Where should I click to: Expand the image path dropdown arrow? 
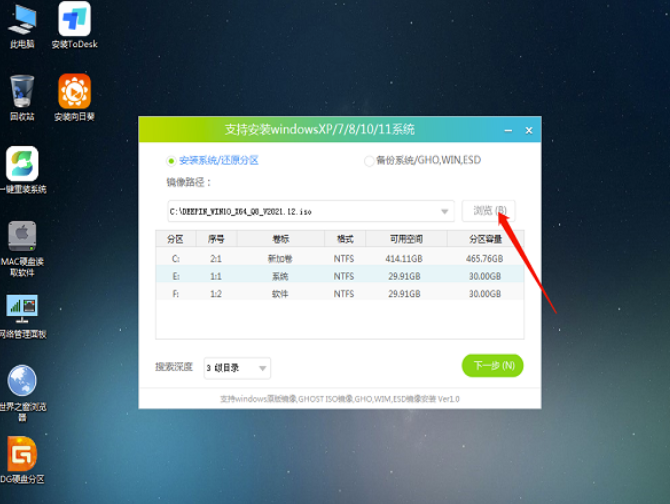click(444, 211)
